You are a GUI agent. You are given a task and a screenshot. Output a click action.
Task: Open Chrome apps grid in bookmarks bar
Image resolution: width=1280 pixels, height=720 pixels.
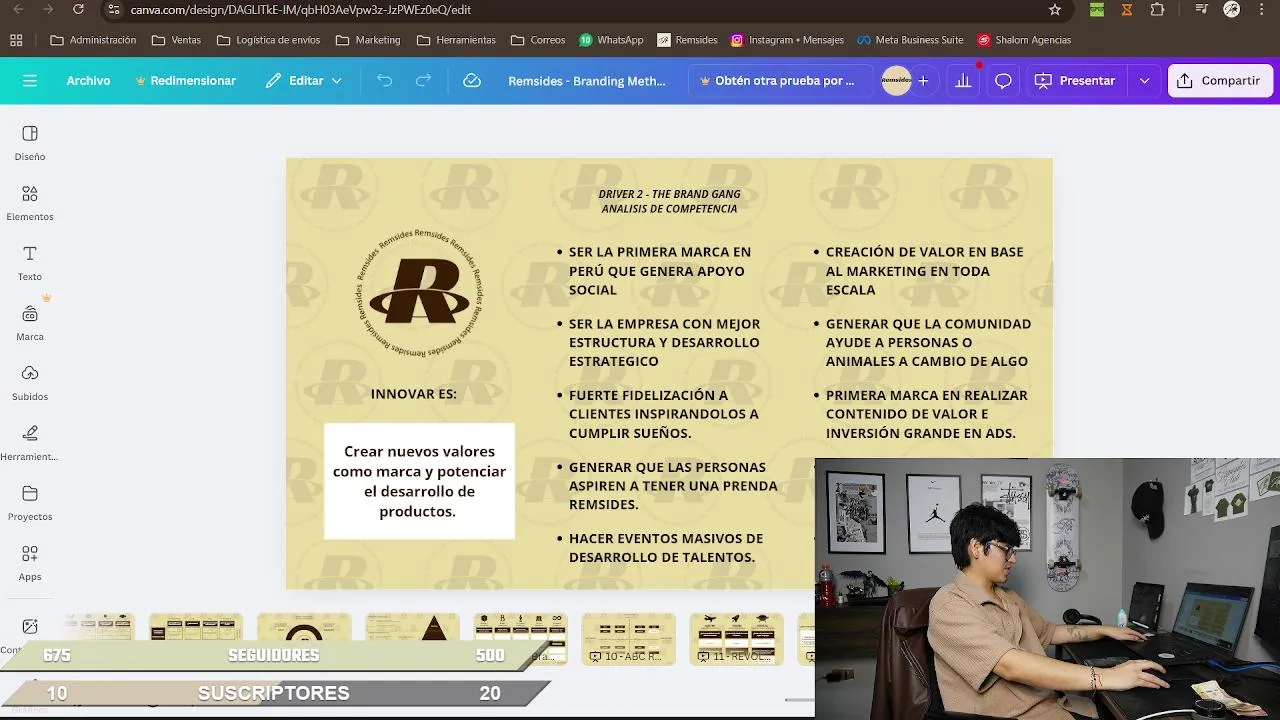16,40
